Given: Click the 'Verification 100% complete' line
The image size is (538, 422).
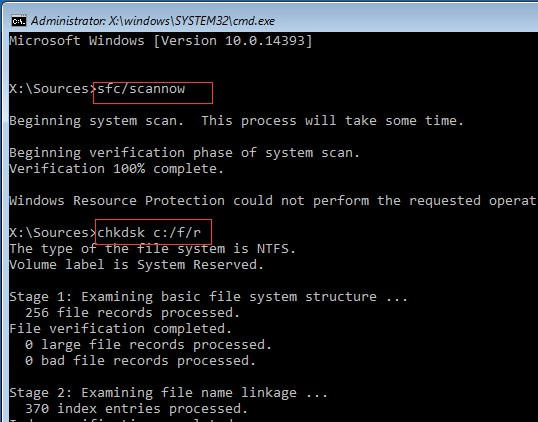Looking at the screenshot, I should click(x=117, y=169).
